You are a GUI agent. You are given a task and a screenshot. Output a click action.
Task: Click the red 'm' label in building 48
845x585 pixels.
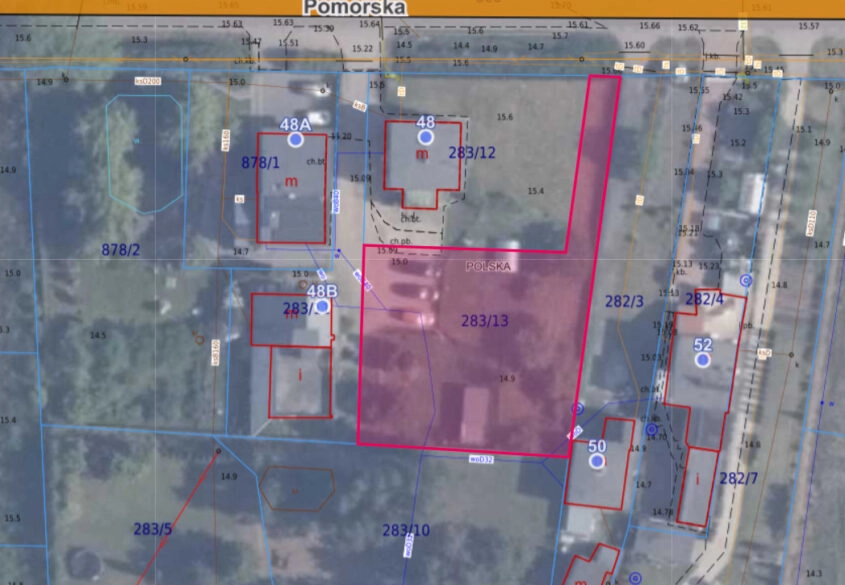click(x=422, y=154)
